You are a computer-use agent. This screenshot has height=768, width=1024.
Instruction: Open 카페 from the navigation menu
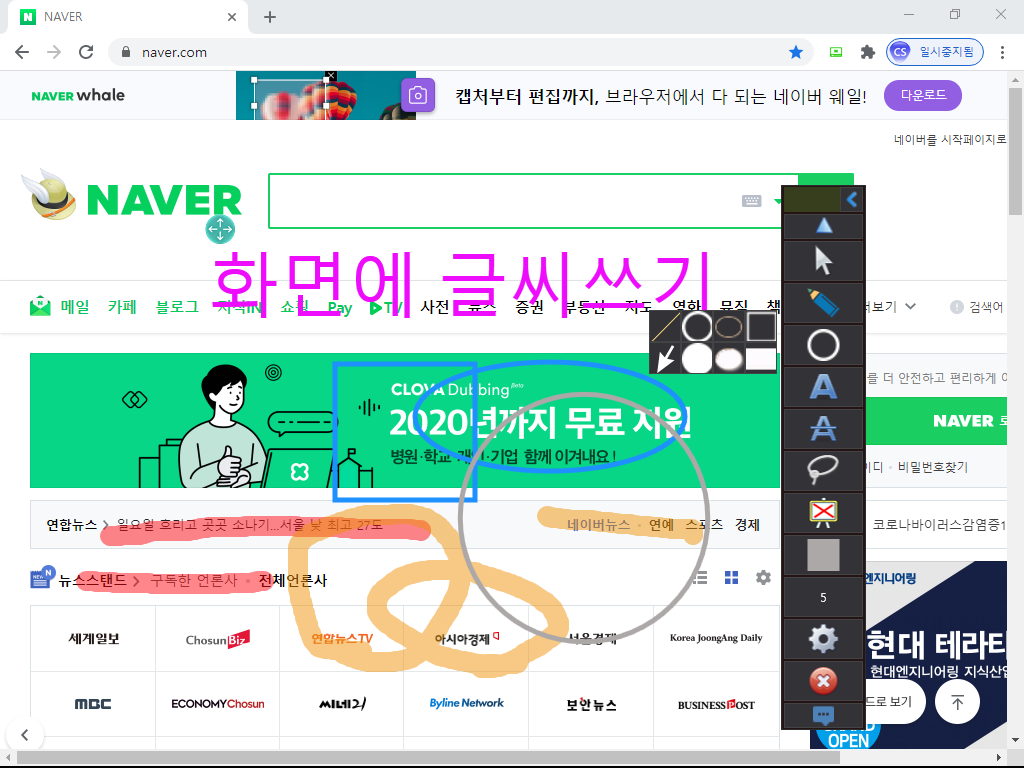click(x=122, y=306)
